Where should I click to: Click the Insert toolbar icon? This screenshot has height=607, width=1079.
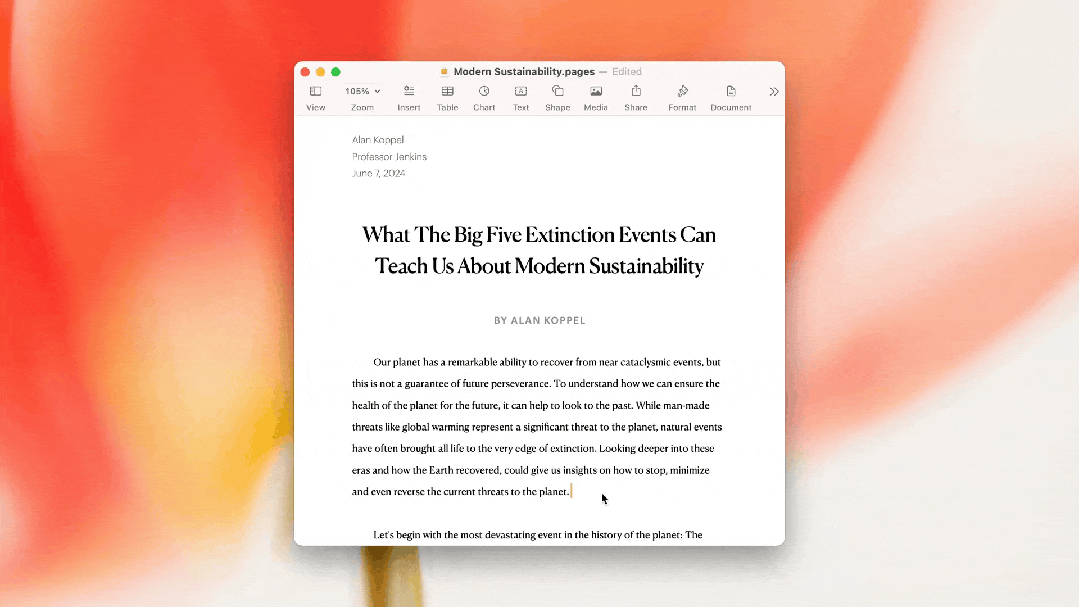408,92
